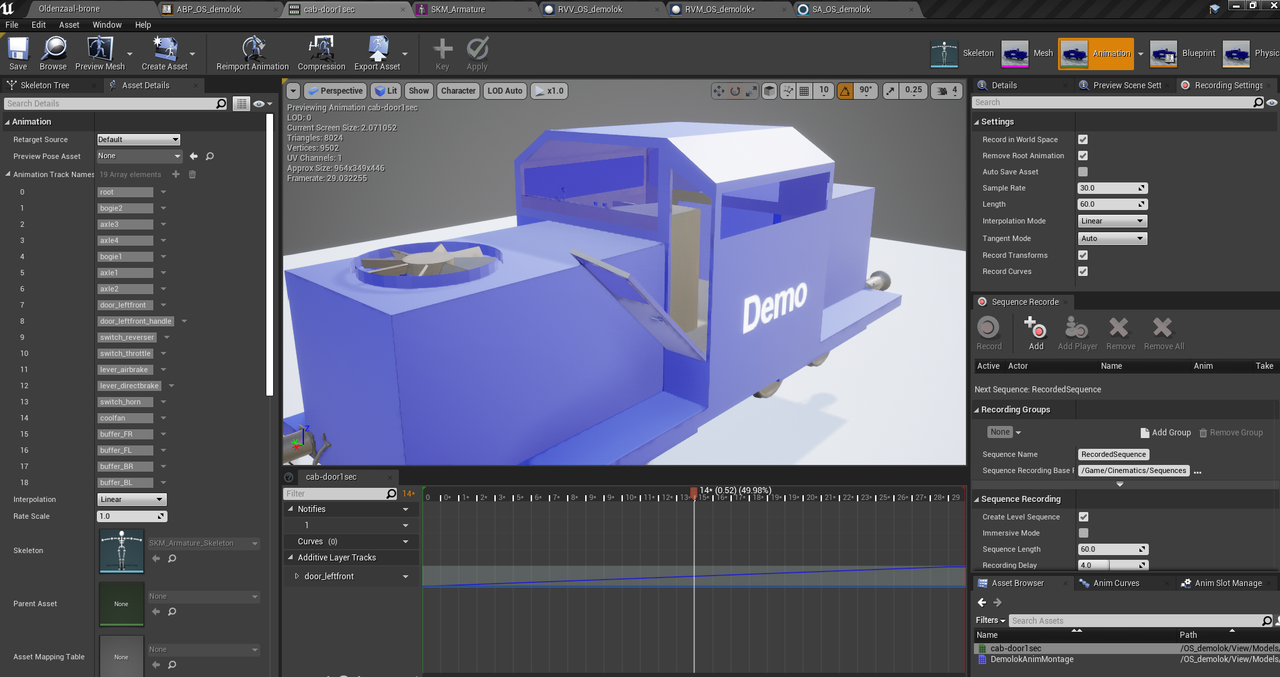
Task: Click the timeline scrubber handle at frame 14
Action: click(x=693, y=491)
